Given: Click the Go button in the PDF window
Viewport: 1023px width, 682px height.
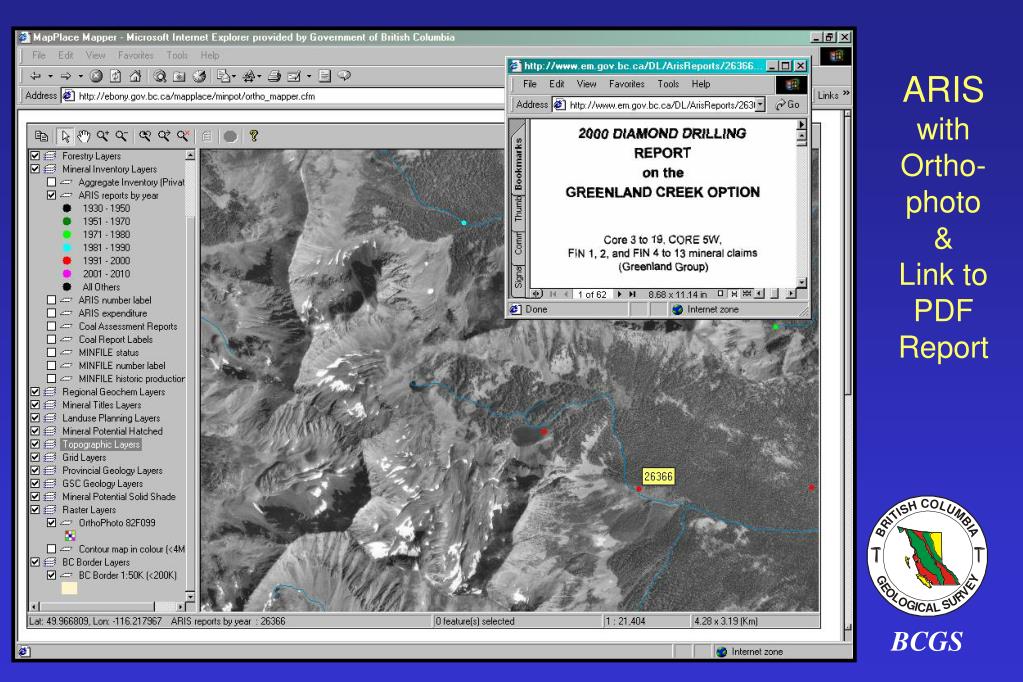Looking at the screenshot, I should (x=788, y=104).
